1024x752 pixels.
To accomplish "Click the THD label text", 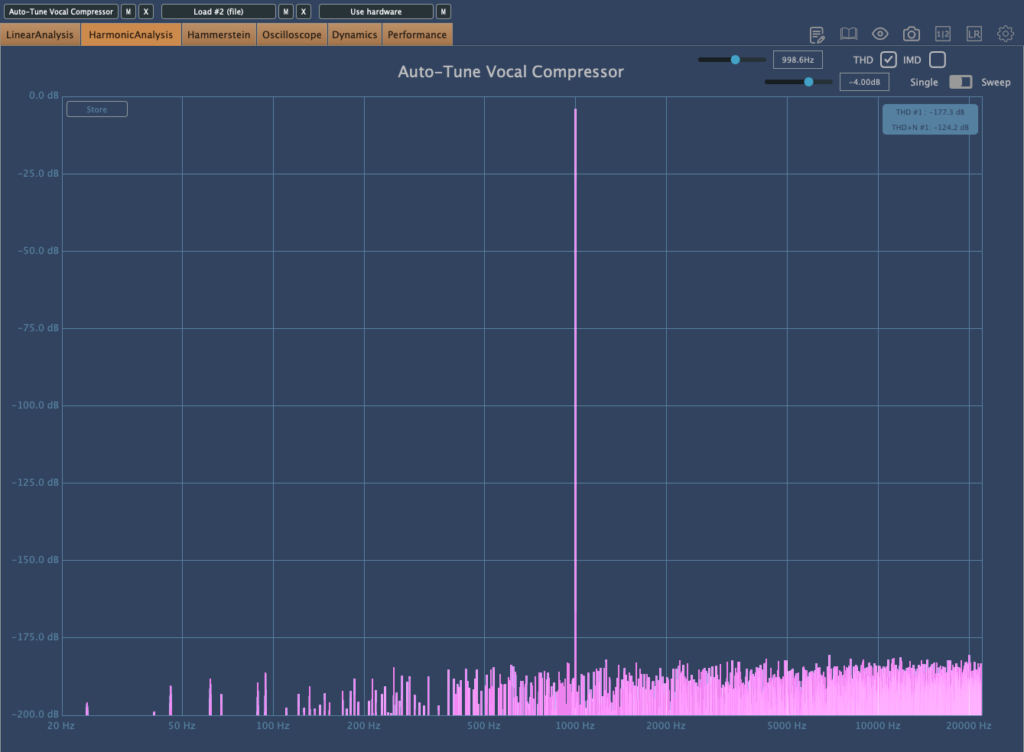I will [863, 60].
